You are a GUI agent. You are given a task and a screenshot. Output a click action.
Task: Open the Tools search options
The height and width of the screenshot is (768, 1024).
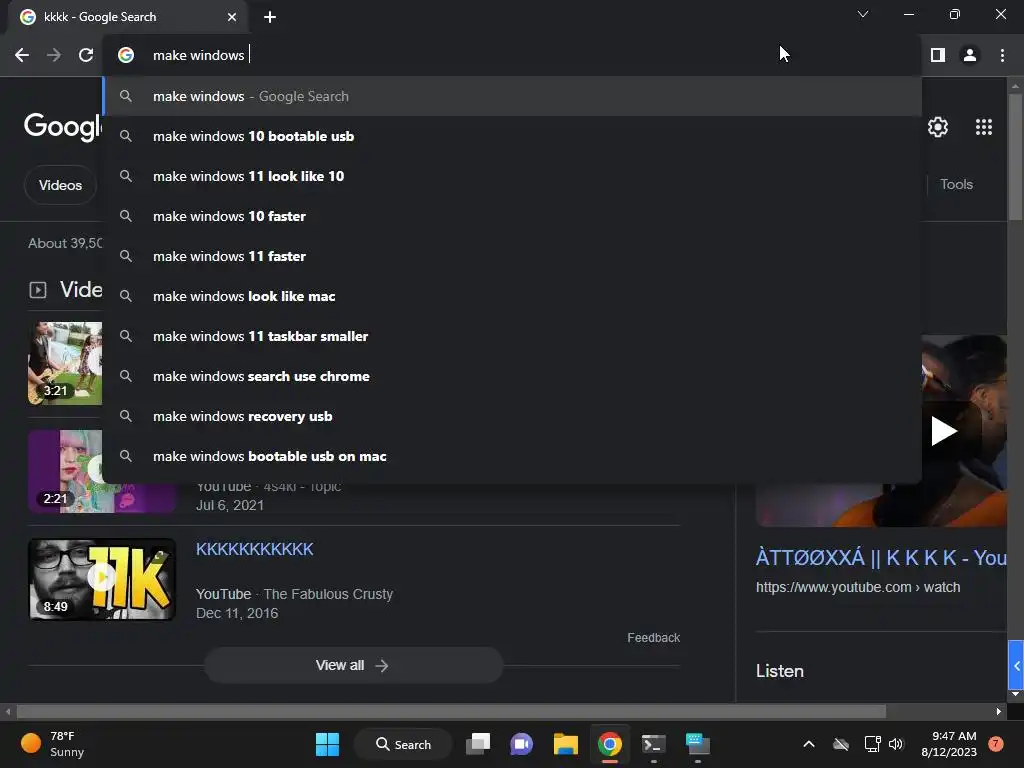pyautogui.click(x=956, y=185)
